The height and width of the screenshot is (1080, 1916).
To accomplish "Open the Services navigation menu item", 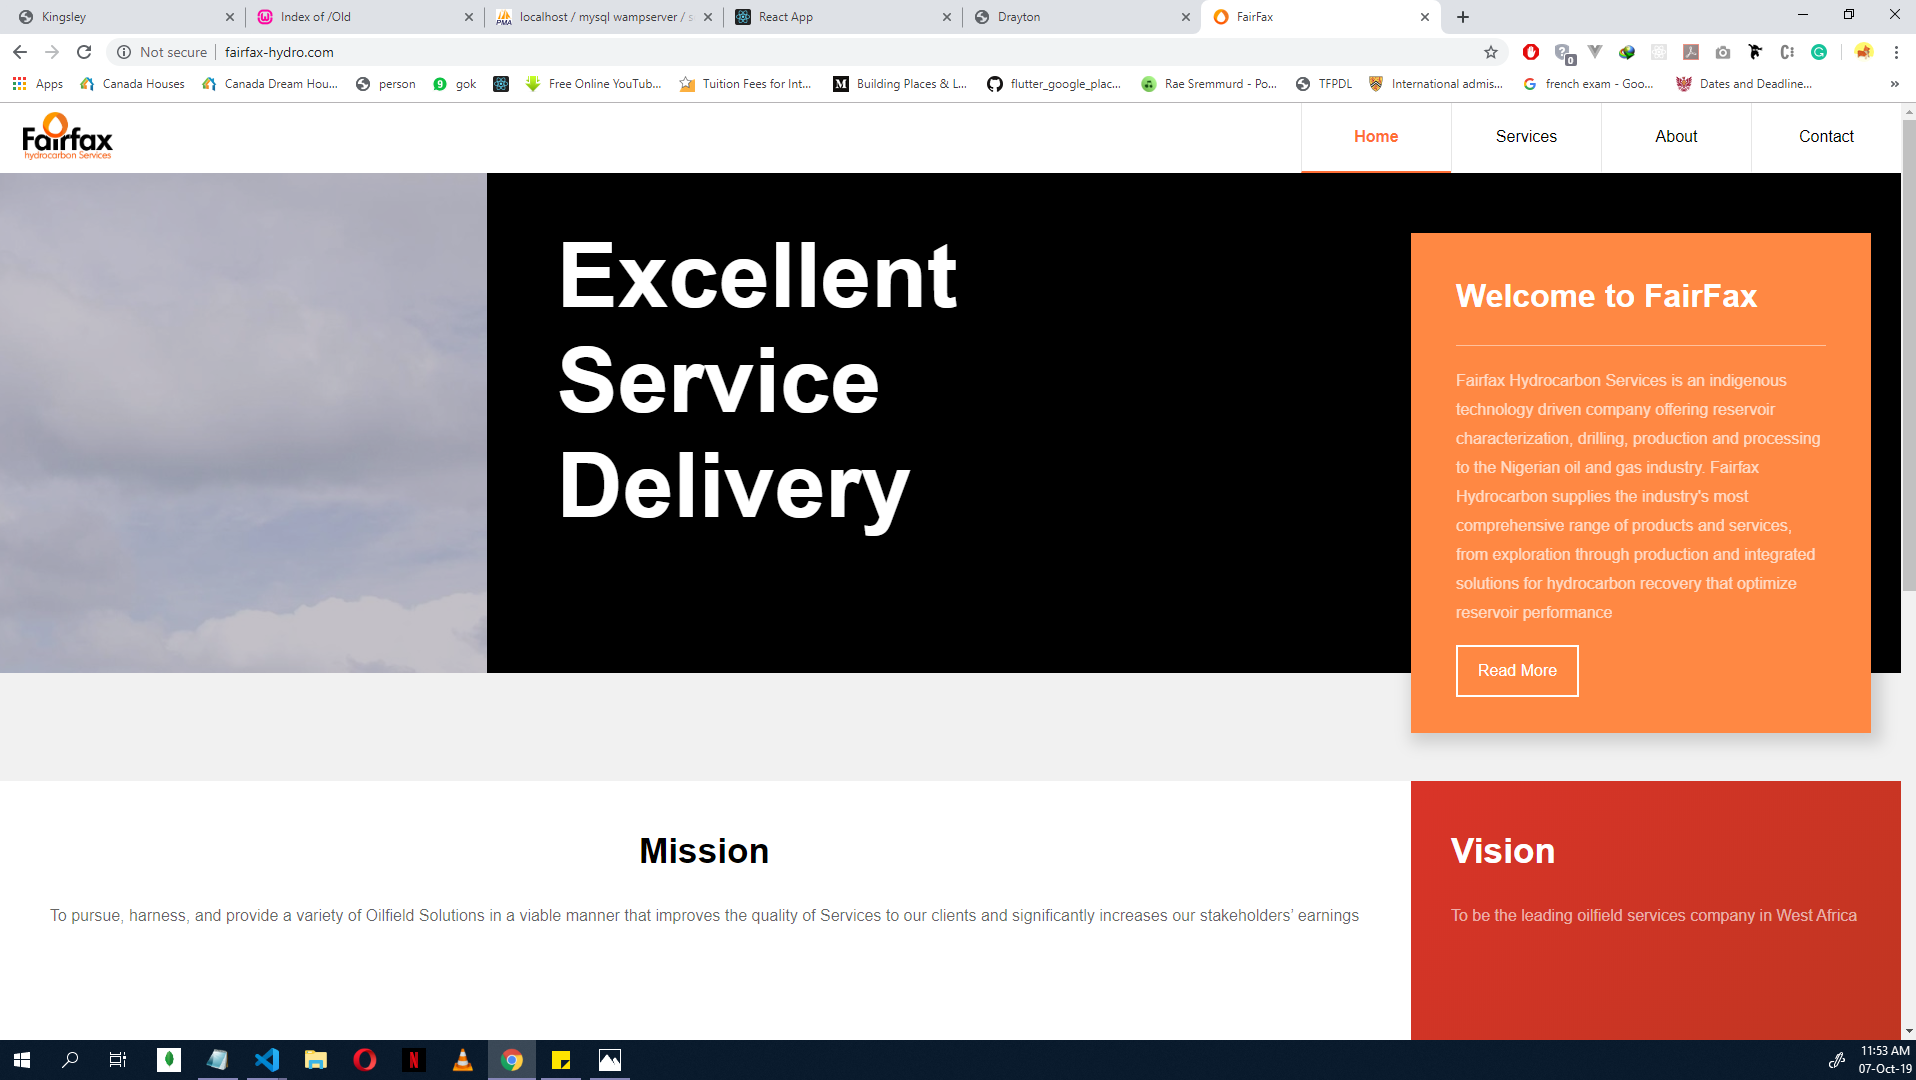I will (x=1526, y=137).
